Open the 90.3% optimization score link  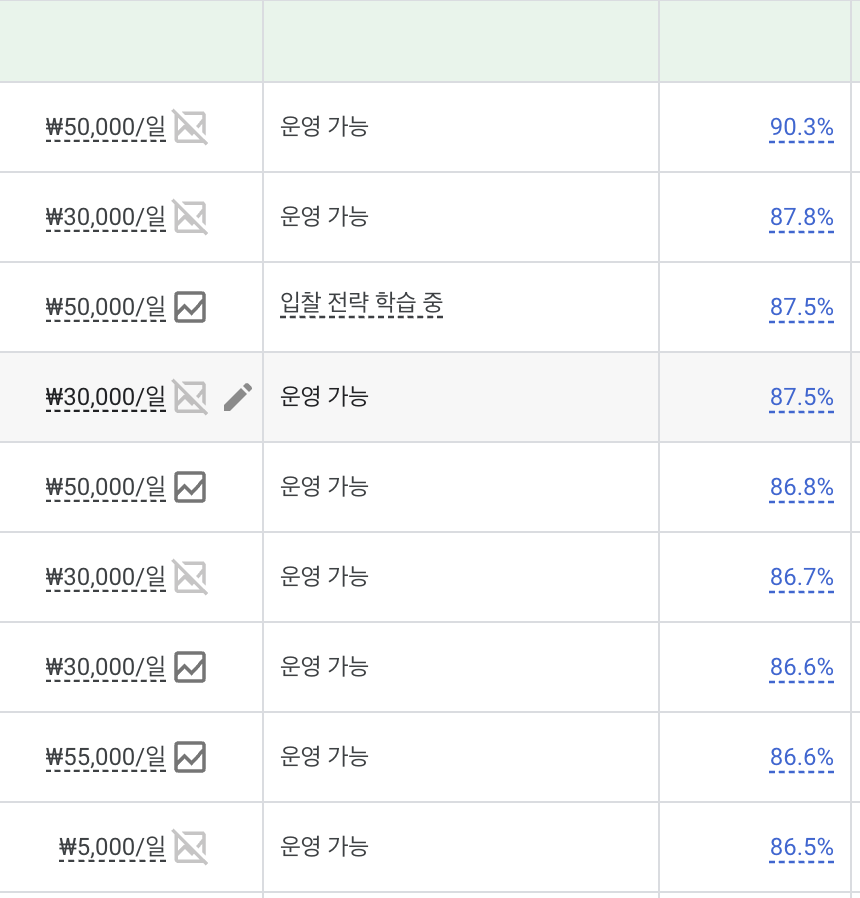(x=802, y=127)
